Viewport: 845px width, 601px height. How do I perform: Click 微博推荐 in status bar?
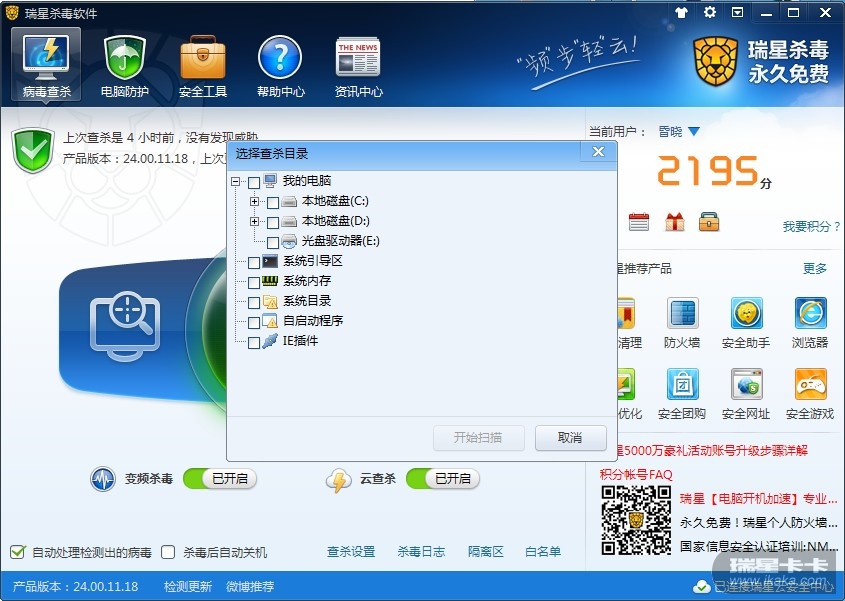pos(250,586)
